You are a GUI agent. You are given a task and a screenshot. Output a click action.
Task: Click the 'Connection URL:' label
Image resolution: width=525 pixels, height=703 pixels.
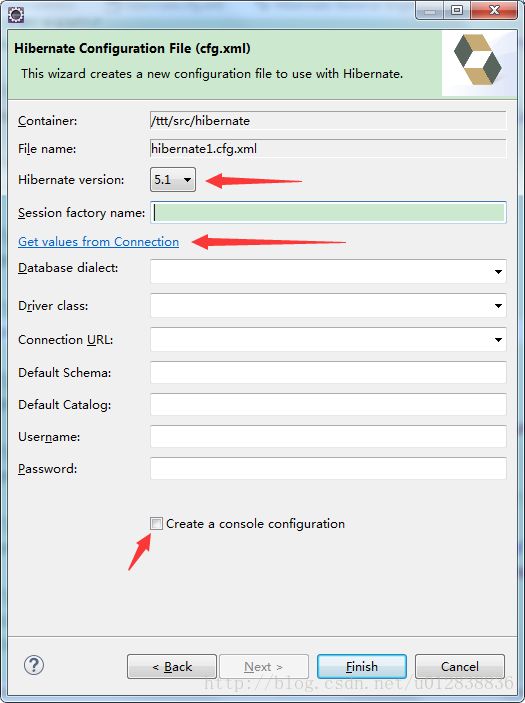(65, 340)
